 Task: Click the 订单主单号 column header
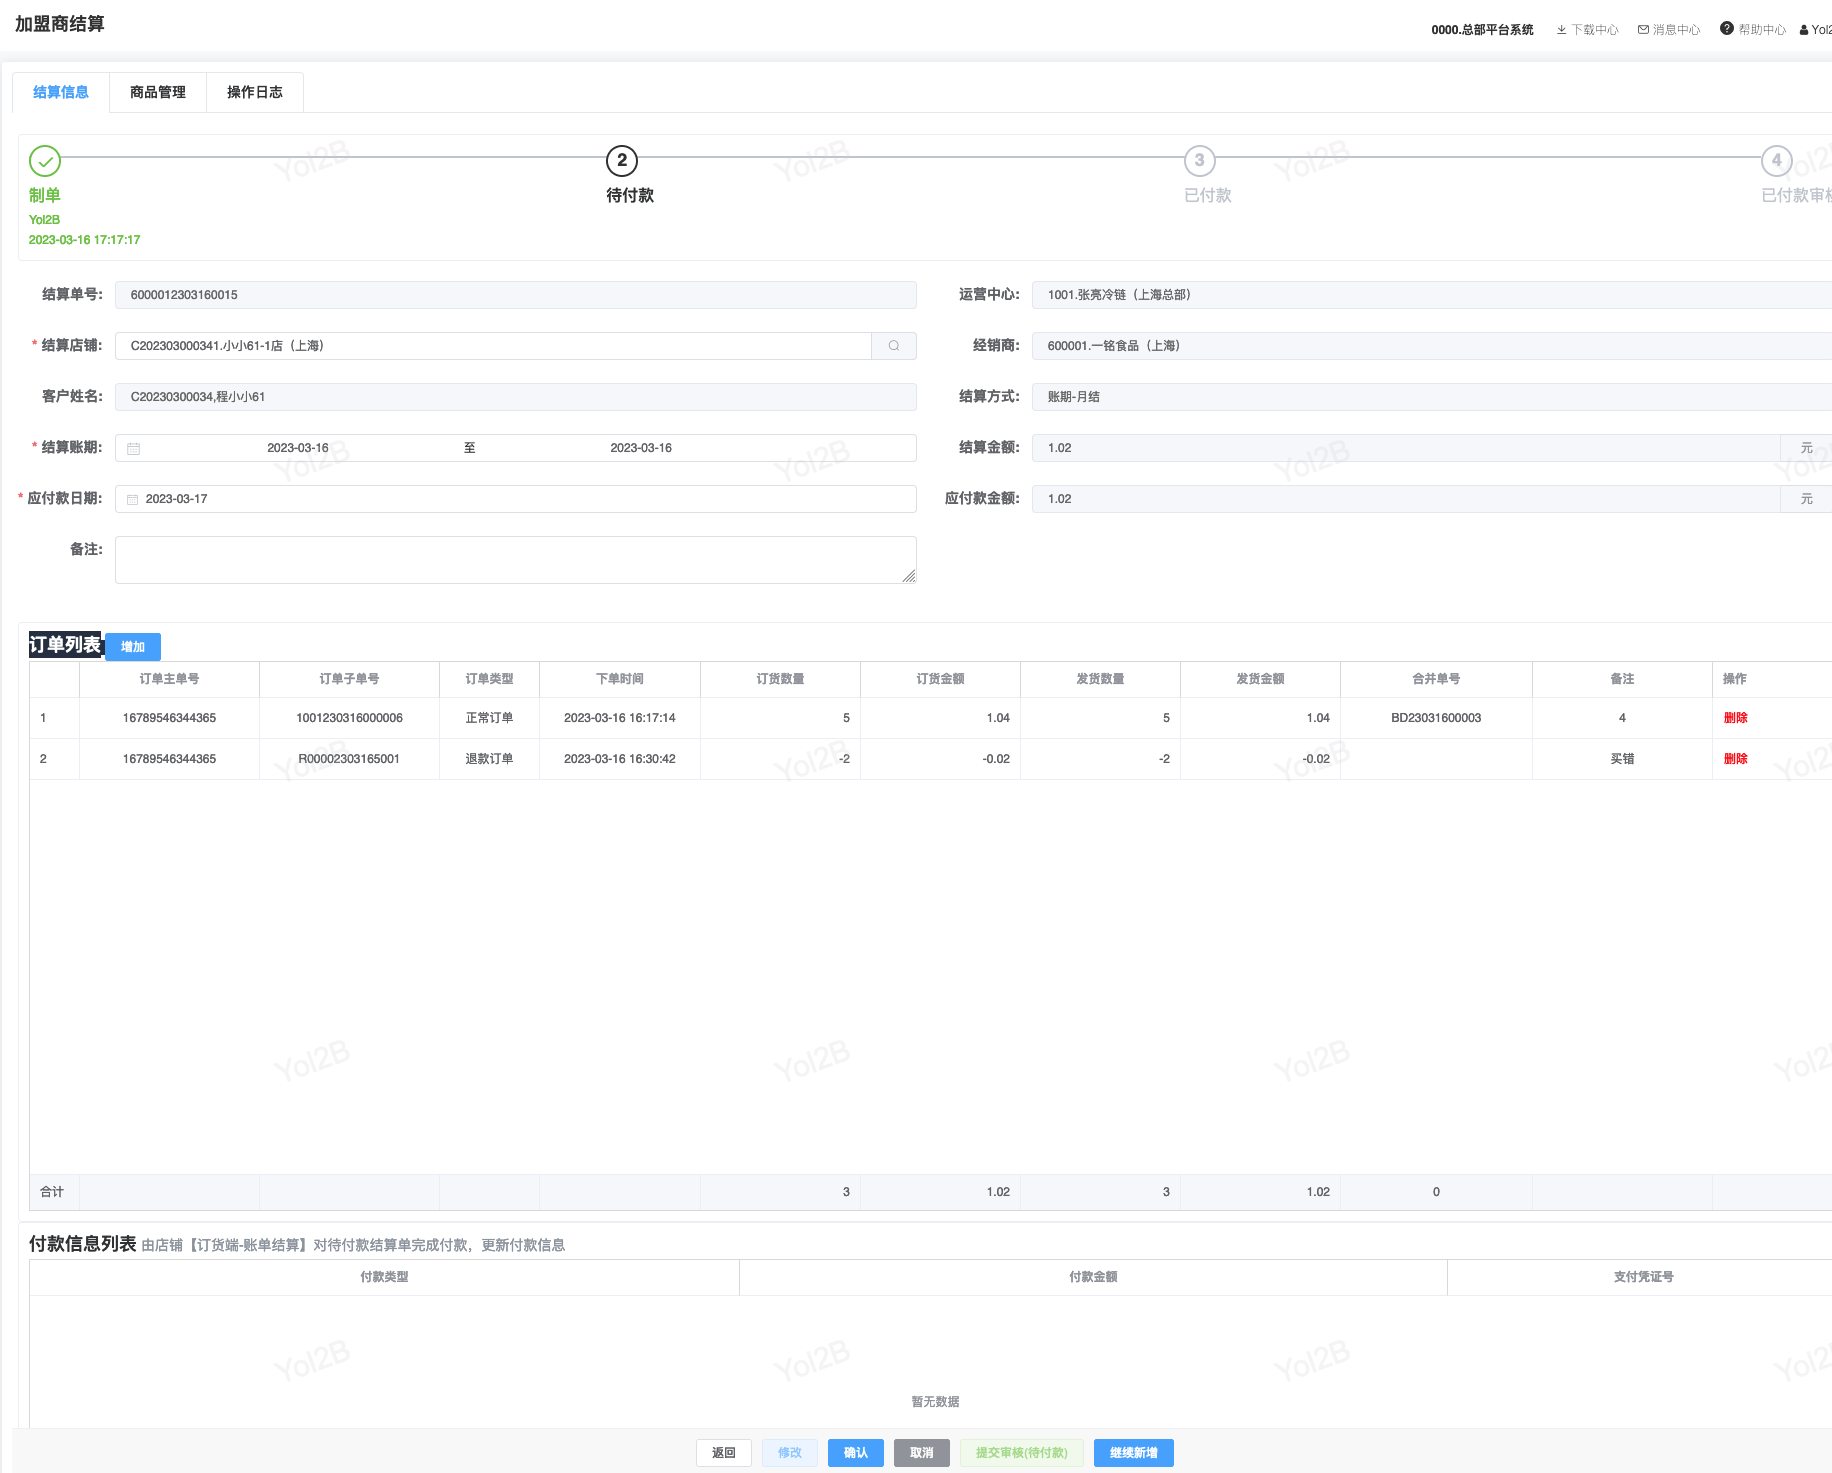[x=169, y=679]
